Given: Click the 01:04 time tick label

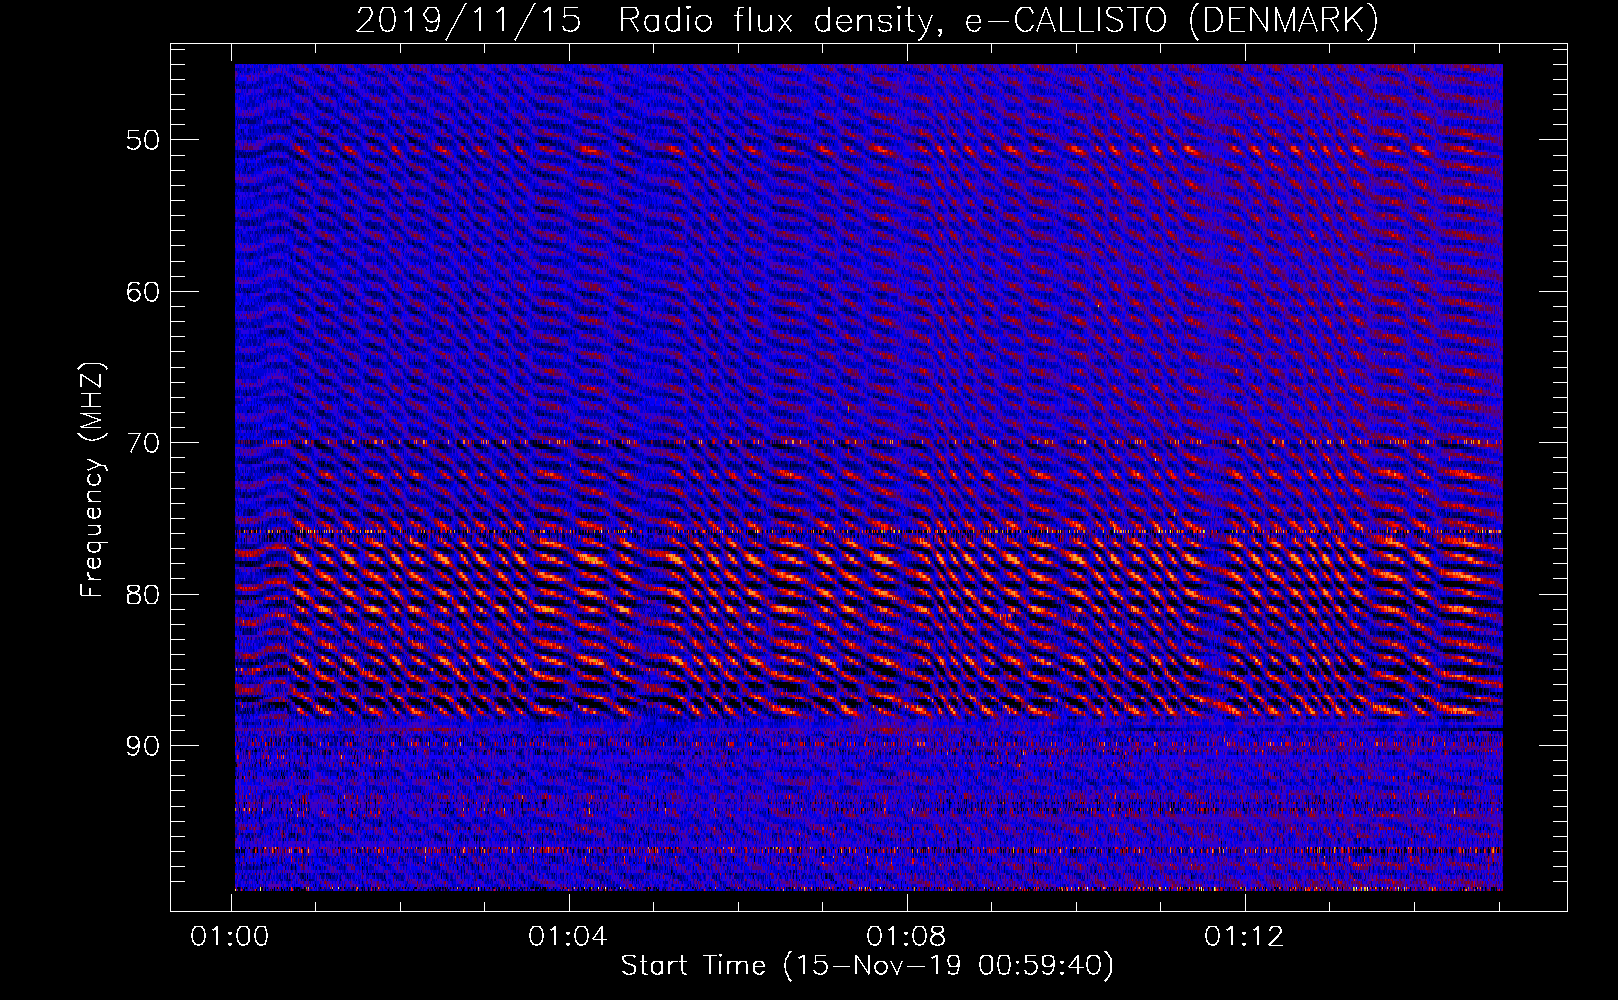Looking at the screenshot, I should coord(568,937).
